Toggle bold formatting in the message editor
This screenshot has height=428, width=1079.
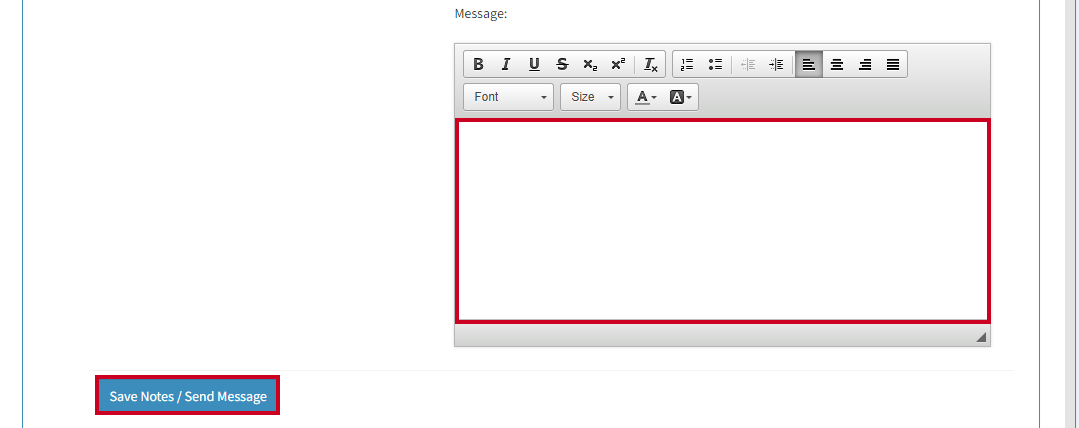478,64
